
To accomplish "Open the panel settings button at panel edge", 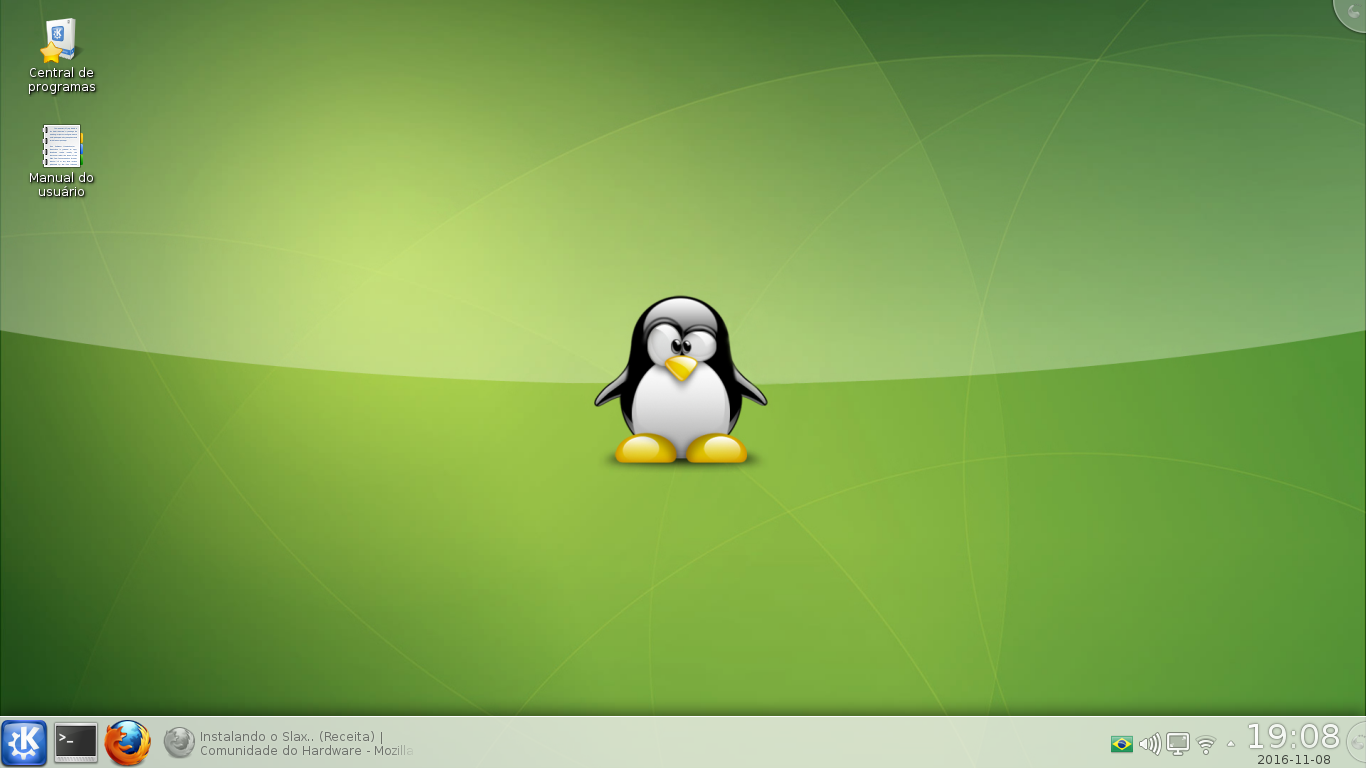I will (x=1357, y=743).
